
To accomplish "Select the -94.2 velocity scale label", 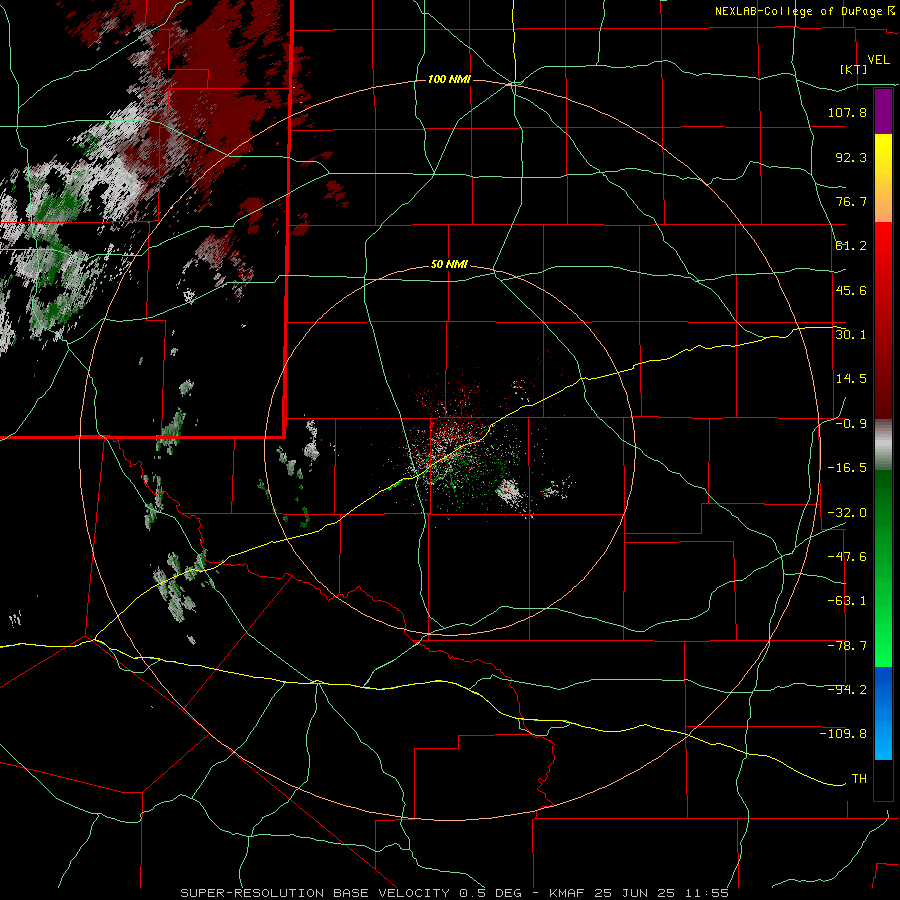I will 847,690.
